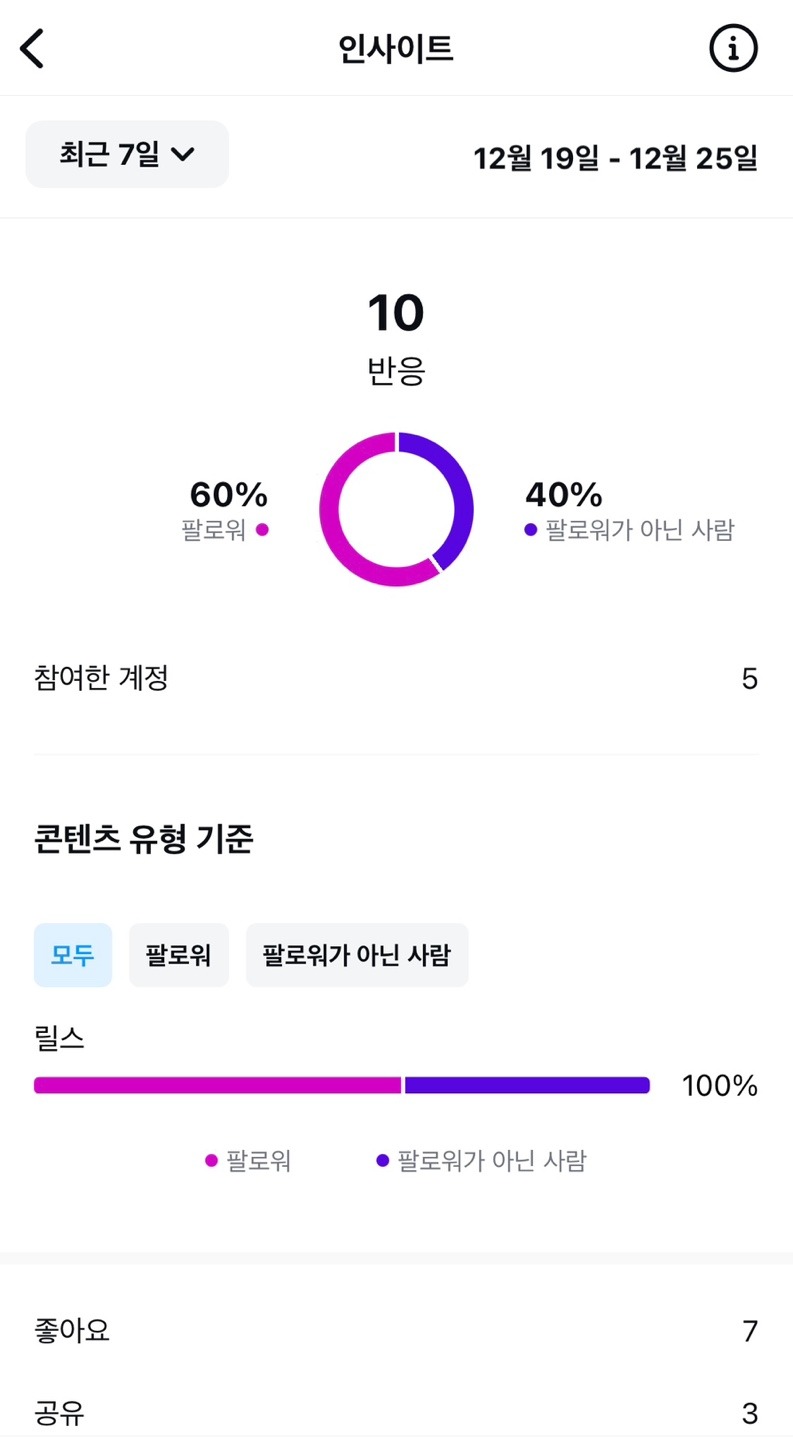
Task: Open the 참여한 계정 row
Action: (x=396, y=679)
